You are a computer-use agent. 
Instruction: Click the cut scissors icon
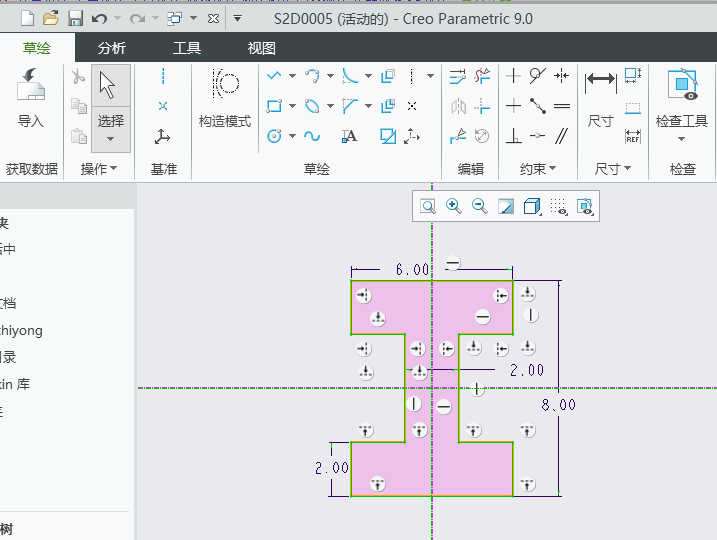[x=78, y=76]
